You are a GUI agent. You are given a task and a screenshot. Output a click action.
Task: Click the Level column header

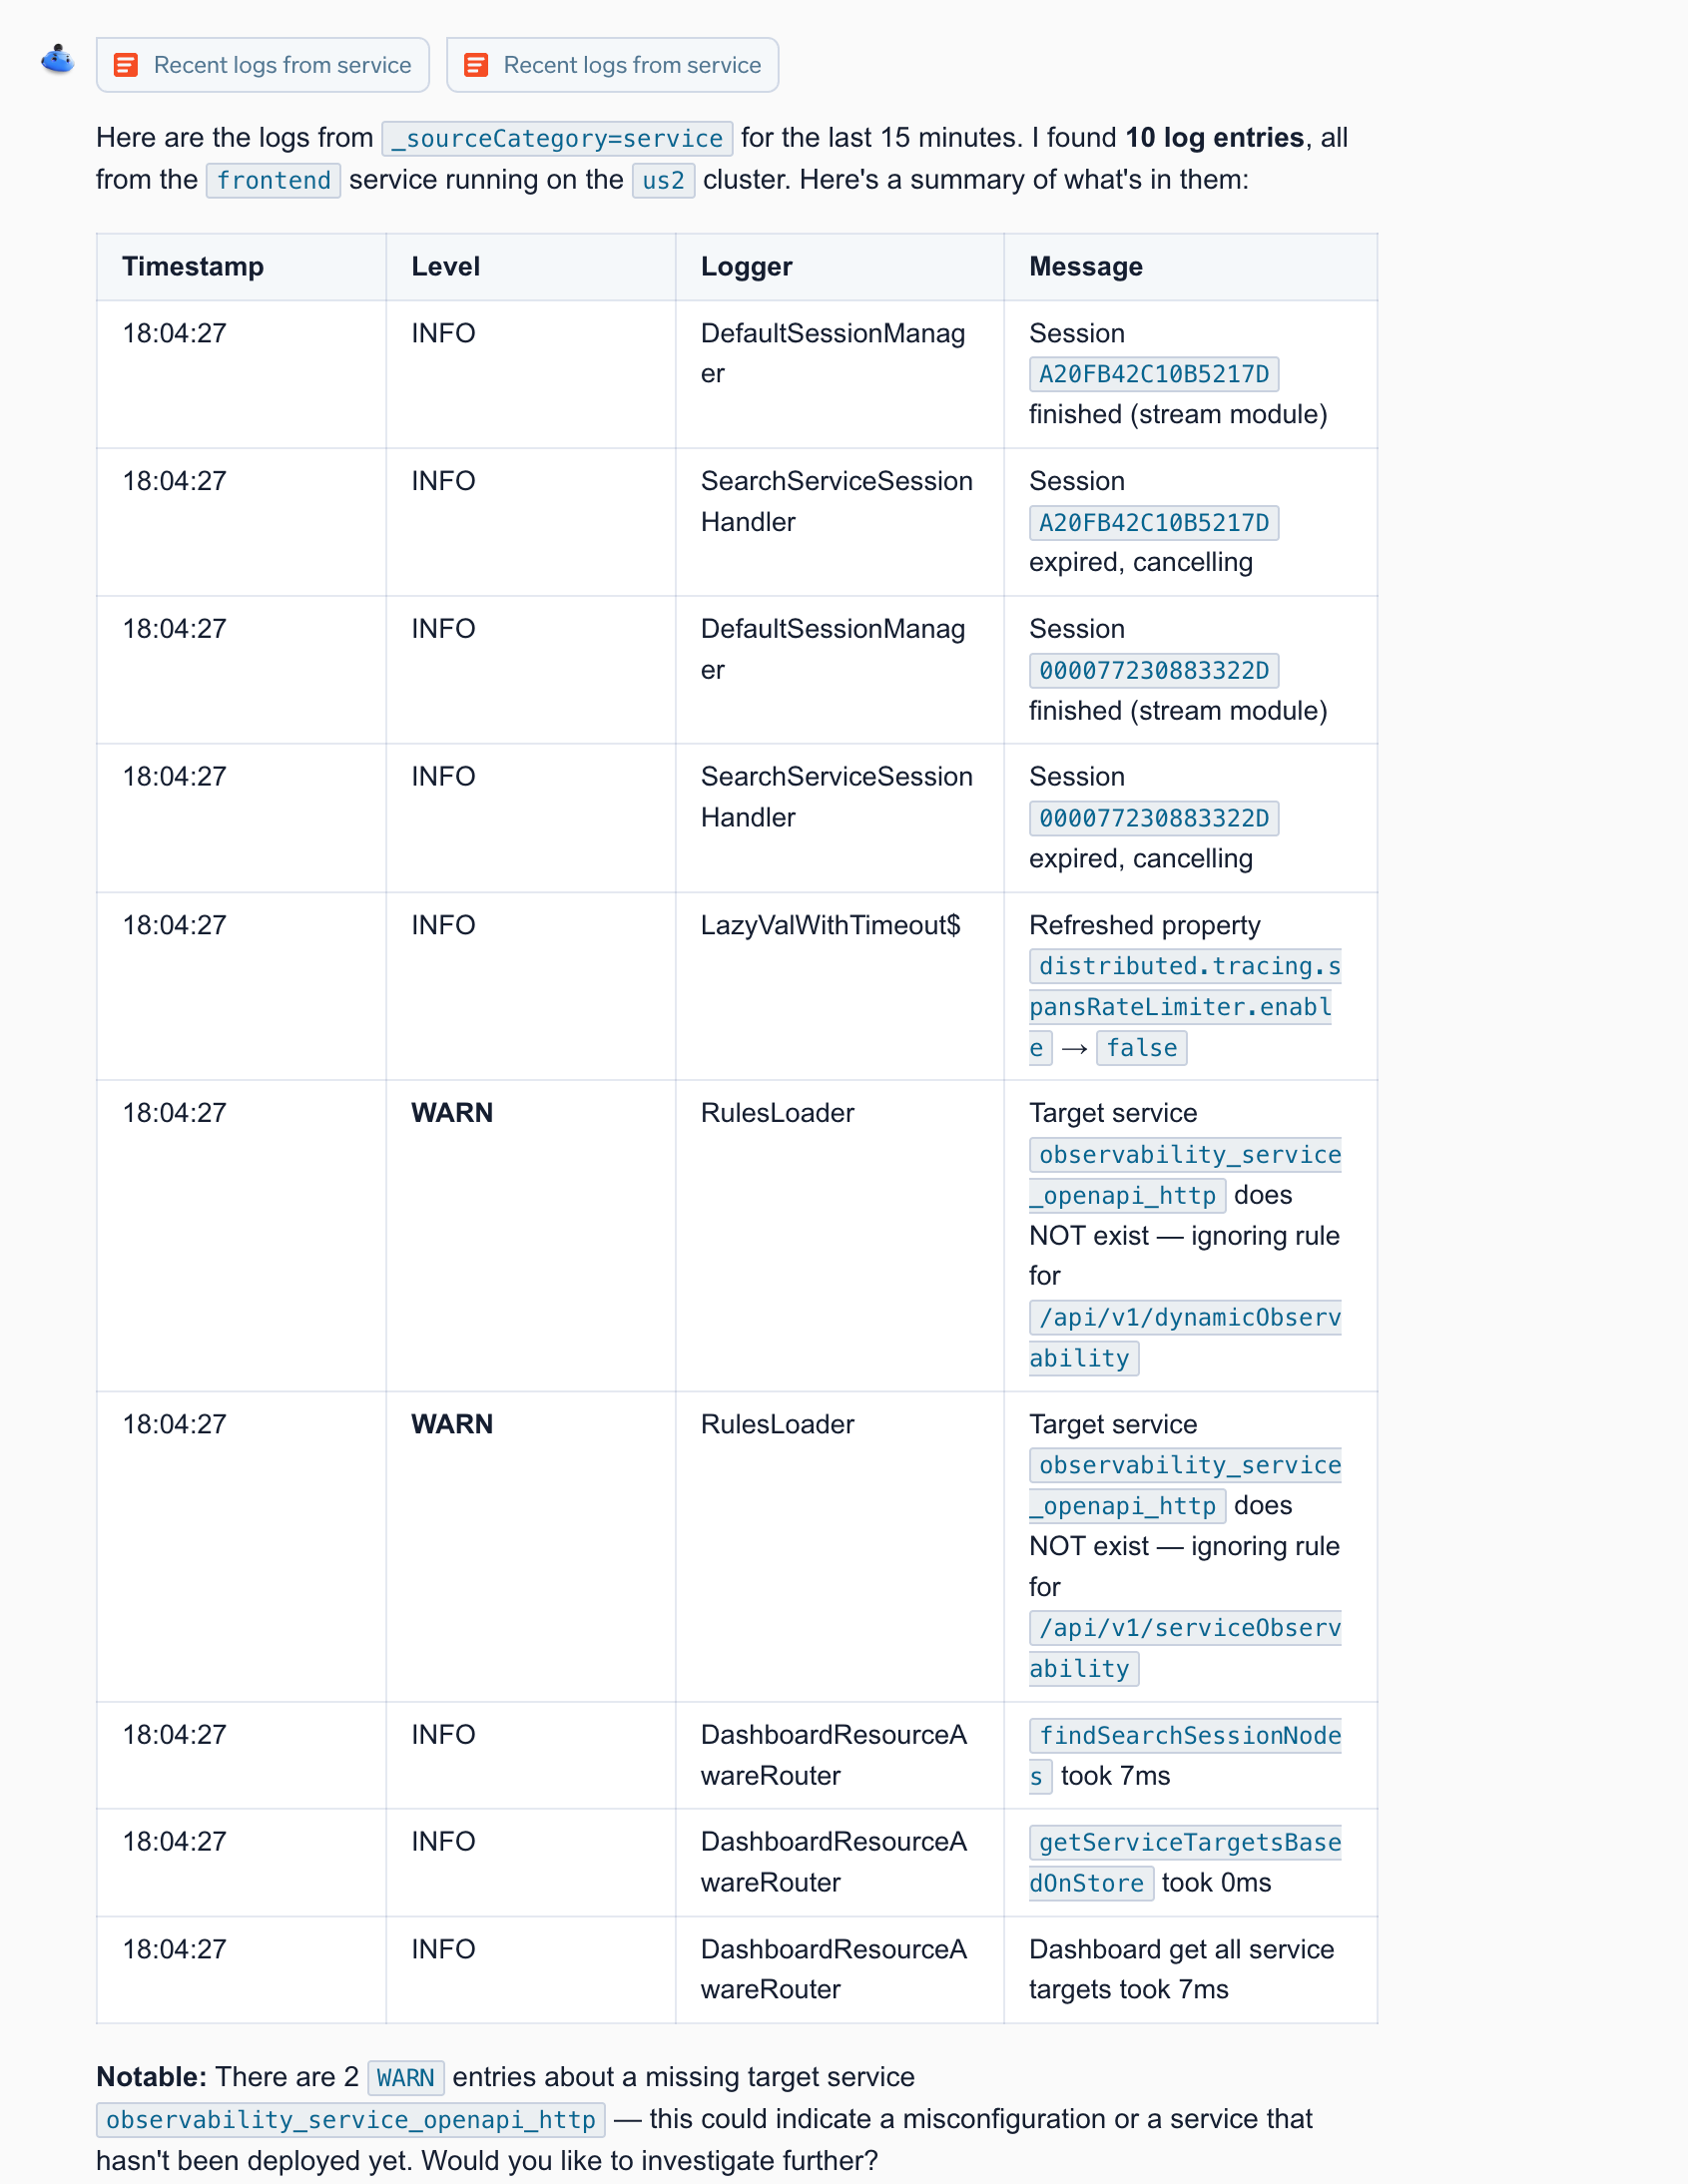pos(446,267)
